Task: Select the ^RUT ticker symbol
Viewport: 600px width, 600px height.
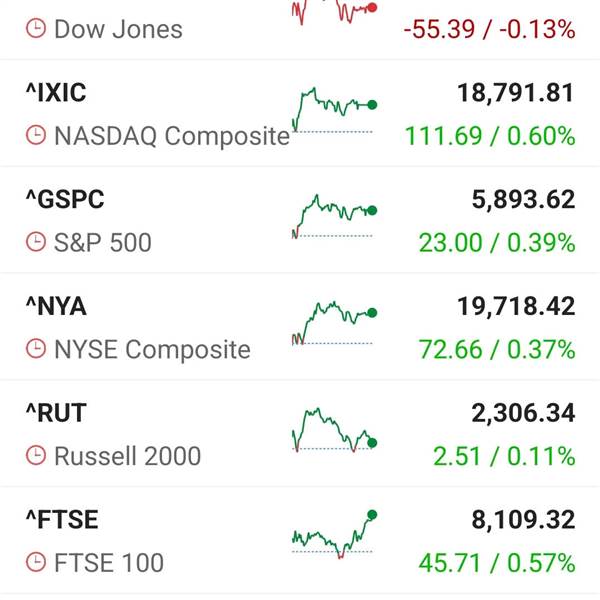Action: click(x=56, y=413)
